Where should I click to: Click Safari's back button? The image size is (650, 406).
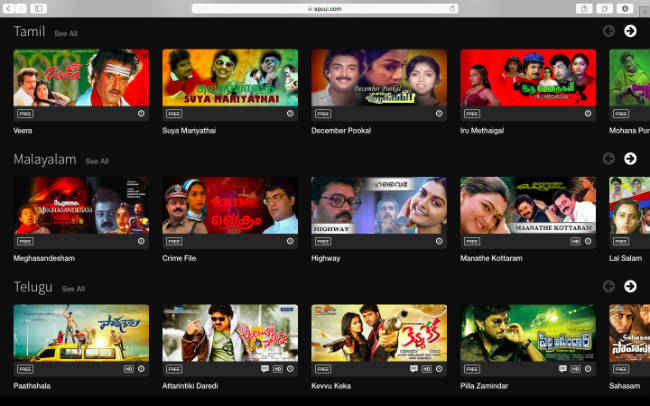[9, 8]
